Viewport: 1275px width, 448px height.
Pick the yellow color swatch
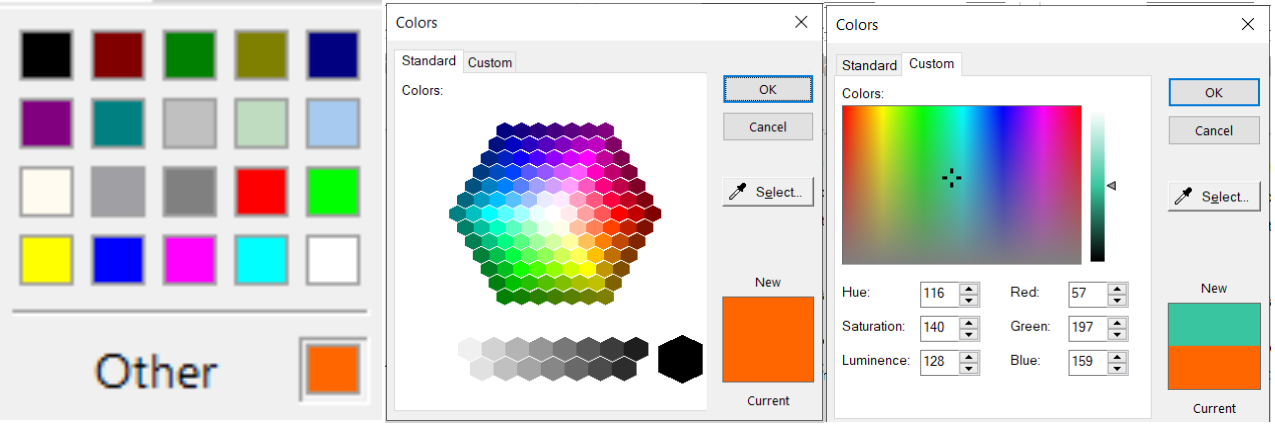(46, 260)
